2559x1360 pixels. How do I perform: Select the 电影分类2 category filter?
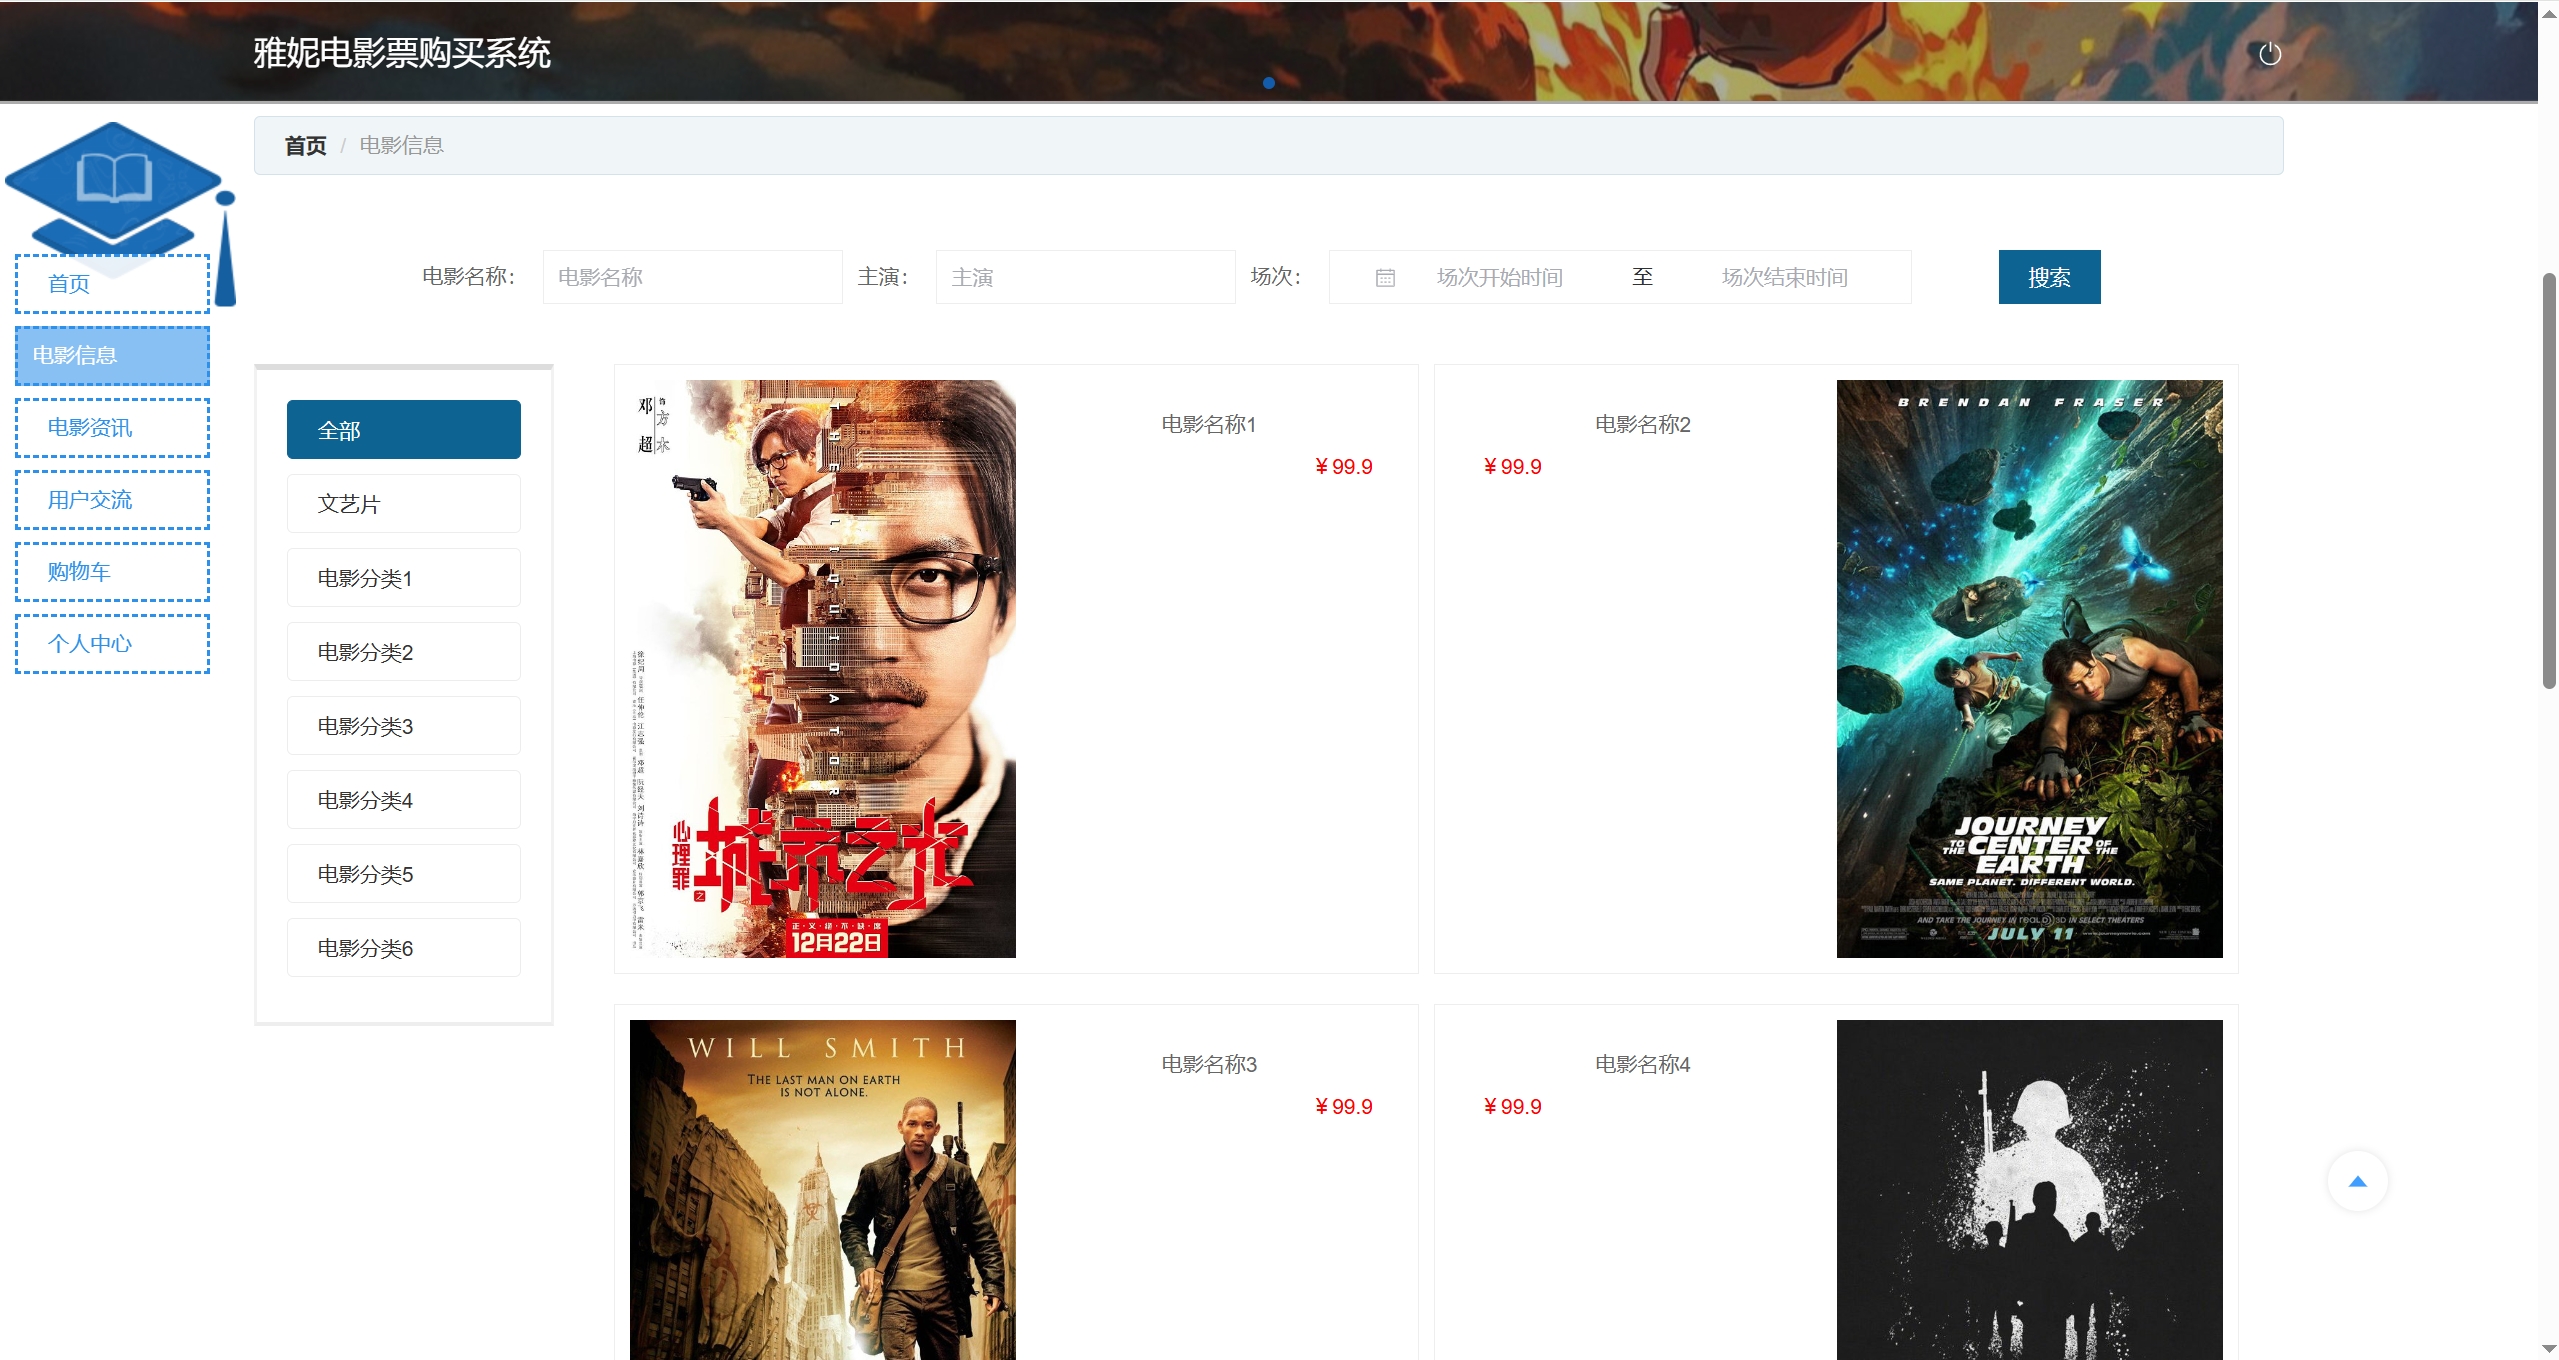(x=403, y=652)
